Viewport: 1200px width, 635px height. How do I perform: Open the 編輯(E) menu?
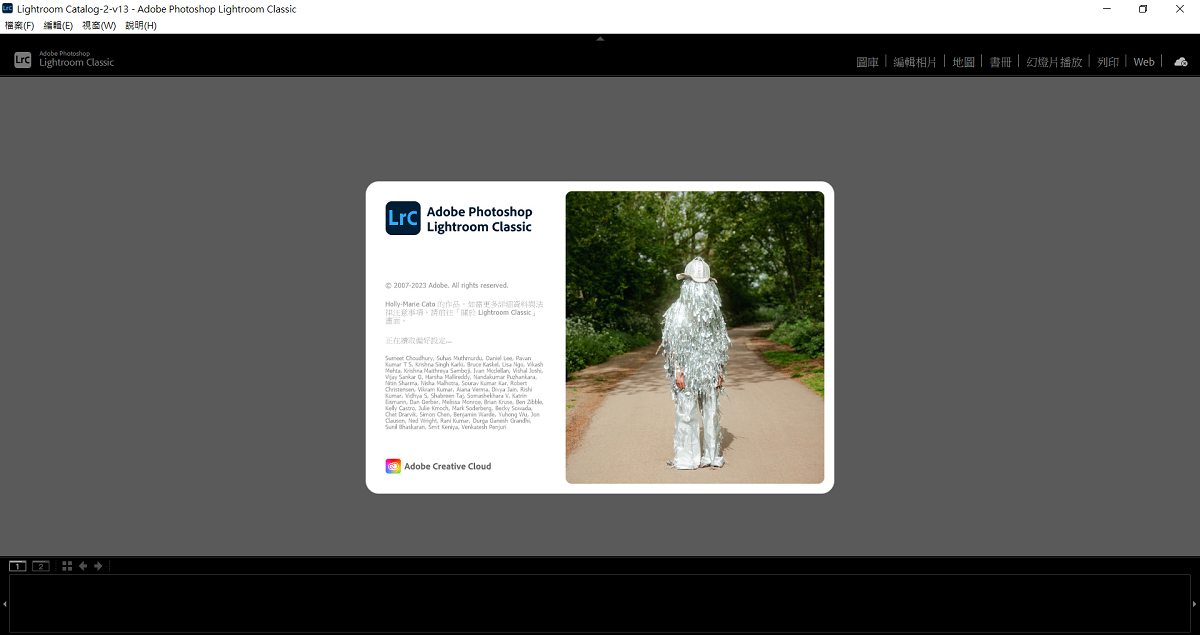(x=58, y=25)
